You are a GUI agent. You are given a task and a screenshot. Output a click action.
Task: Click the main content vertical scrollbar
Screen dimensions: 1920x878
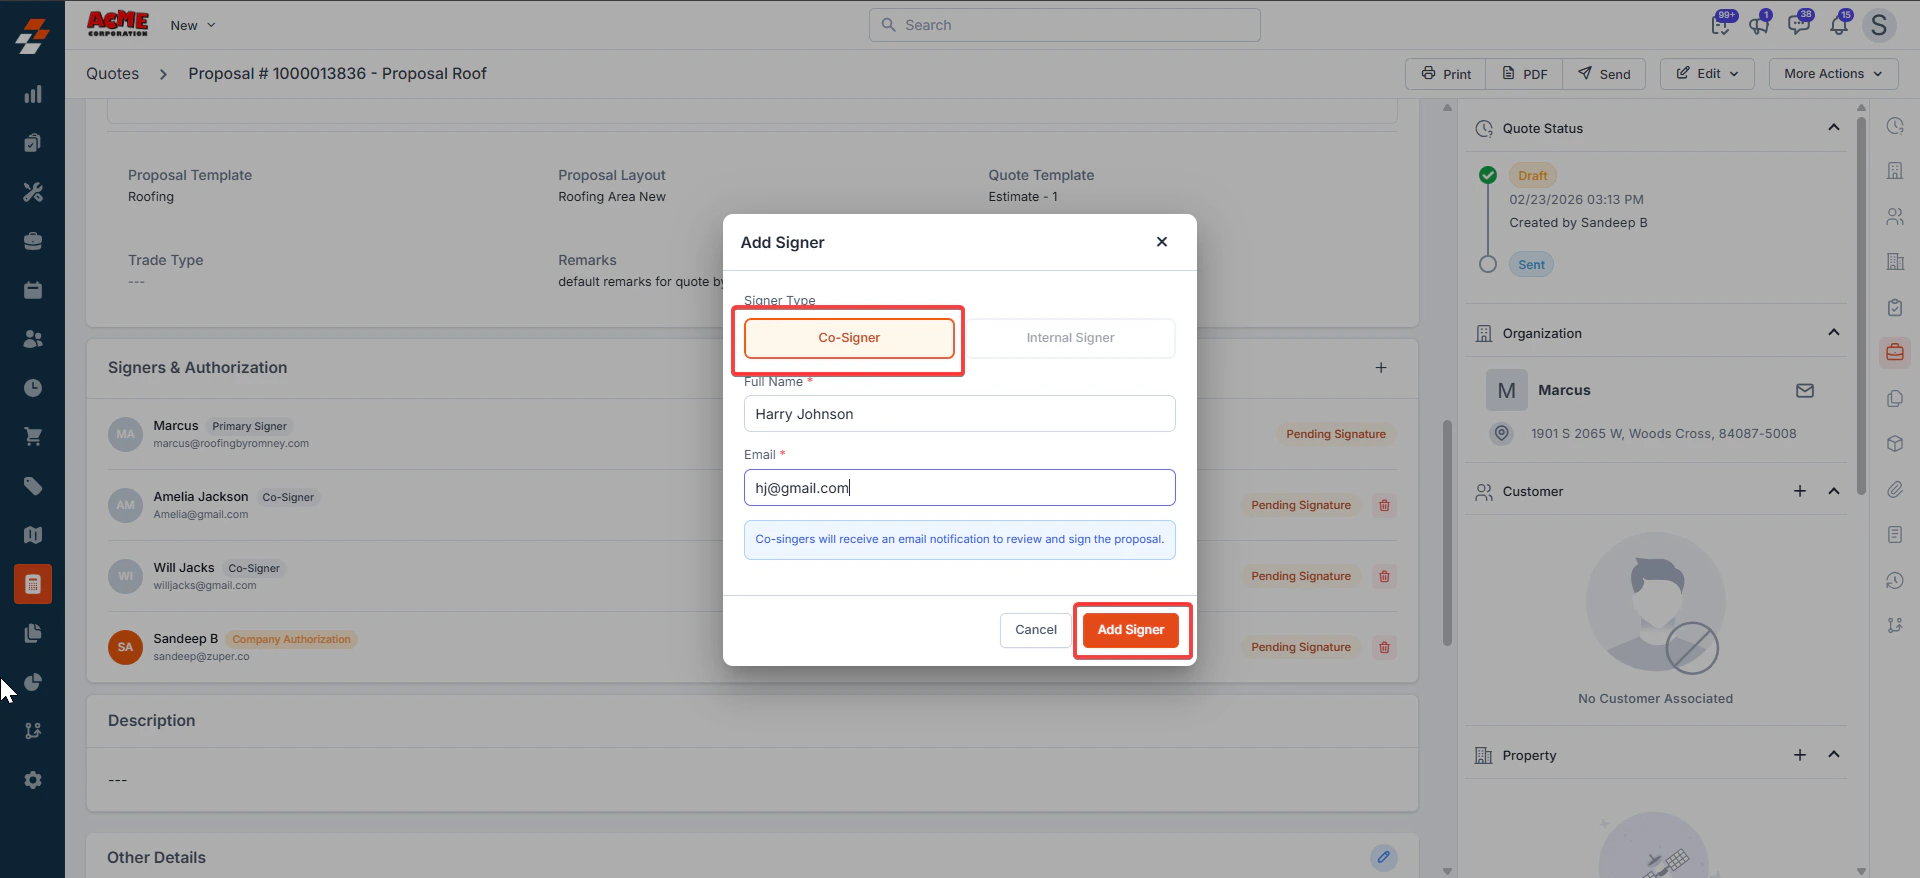(1447, 533)
